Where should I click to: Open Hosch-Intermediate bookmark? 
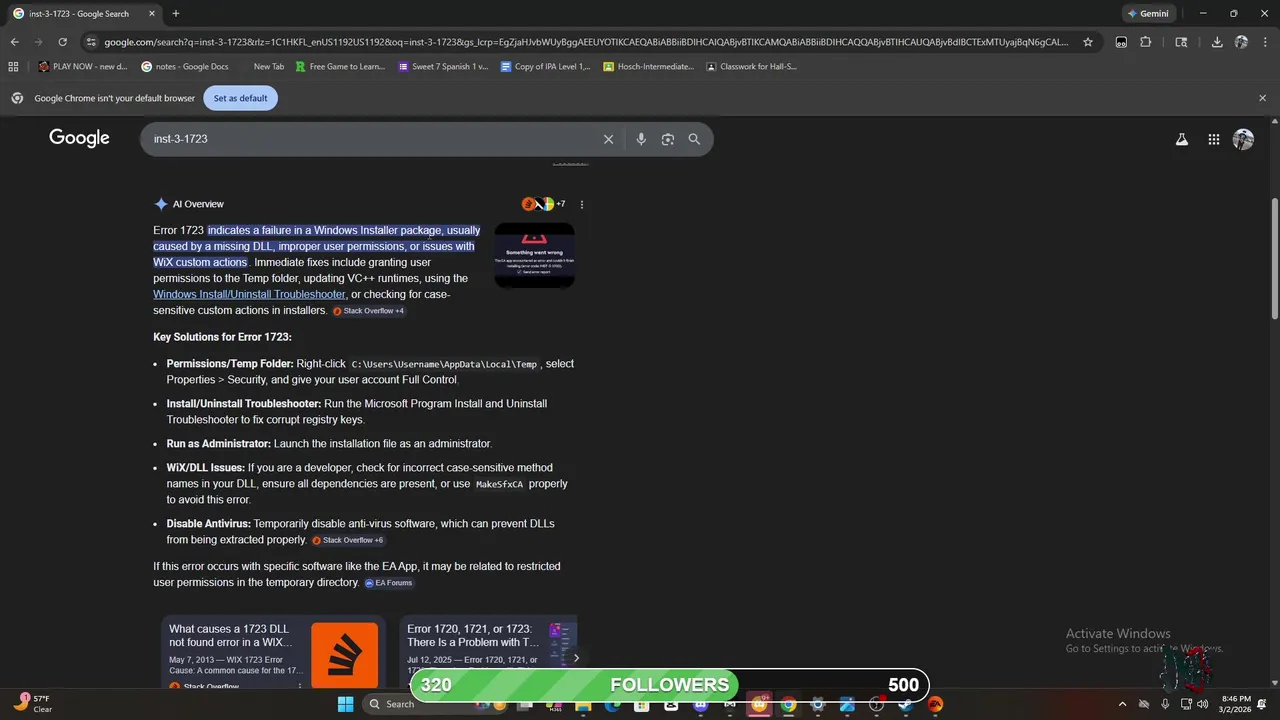[x=649, y=66]
